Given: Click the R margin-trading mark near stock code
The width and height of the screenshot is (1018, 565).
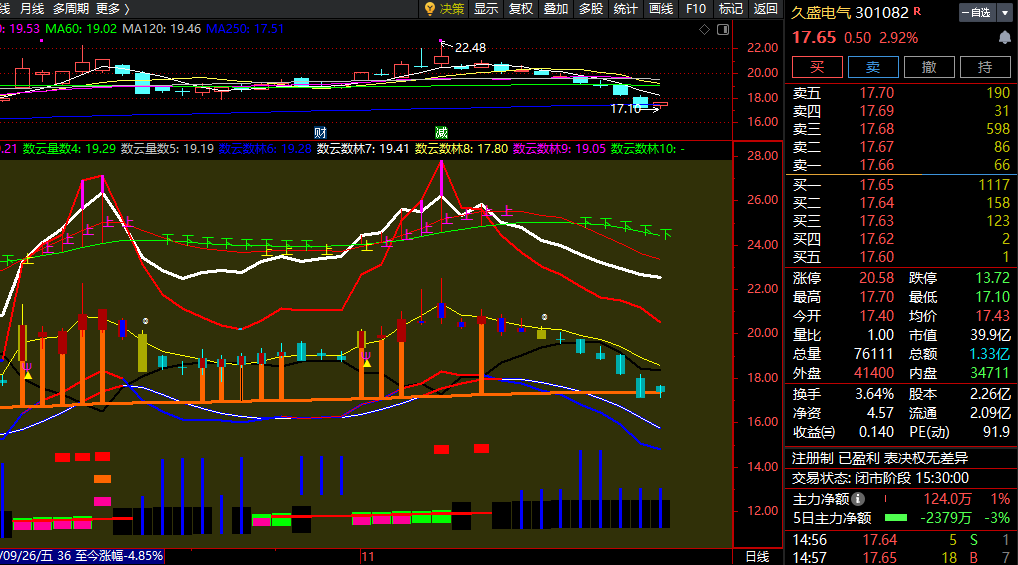Looking at the screenshot, I should click(917, 10).
